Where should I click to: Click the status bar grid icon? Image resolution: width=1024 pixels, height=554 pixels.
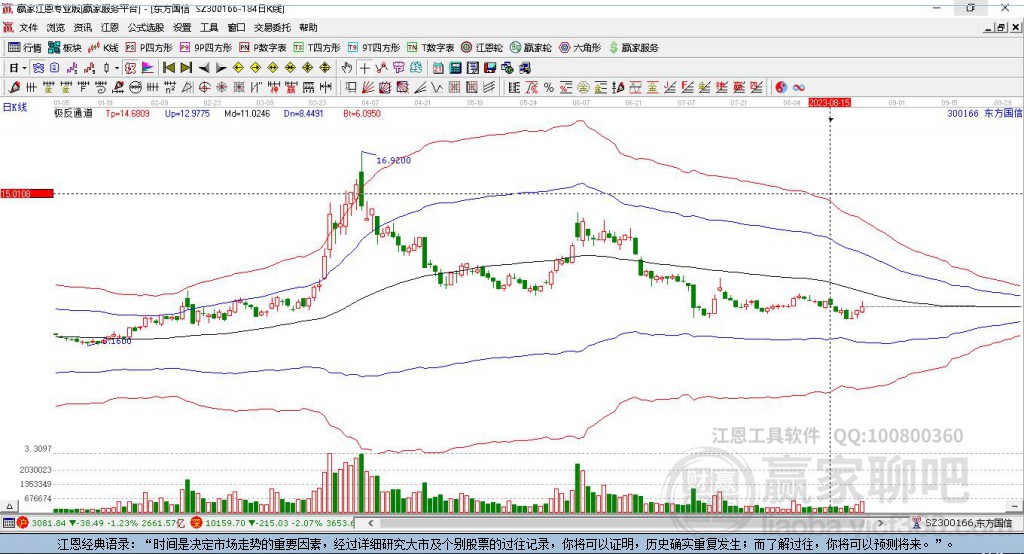point(8,523)
